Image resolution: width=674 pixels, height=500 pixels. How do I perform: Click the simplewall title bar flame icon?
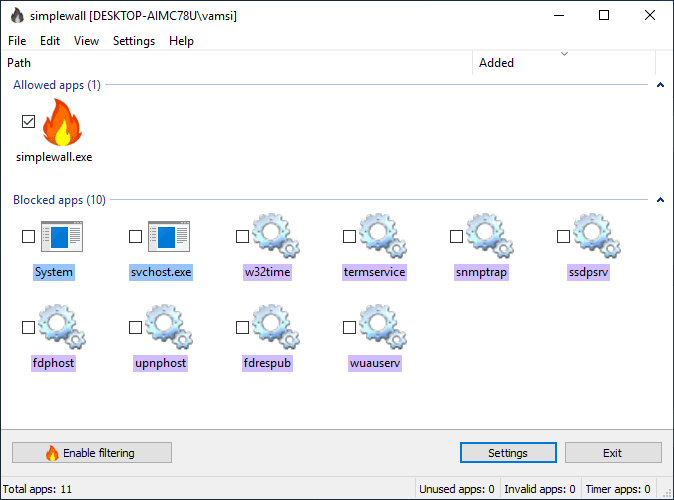(x=17, y=15)
